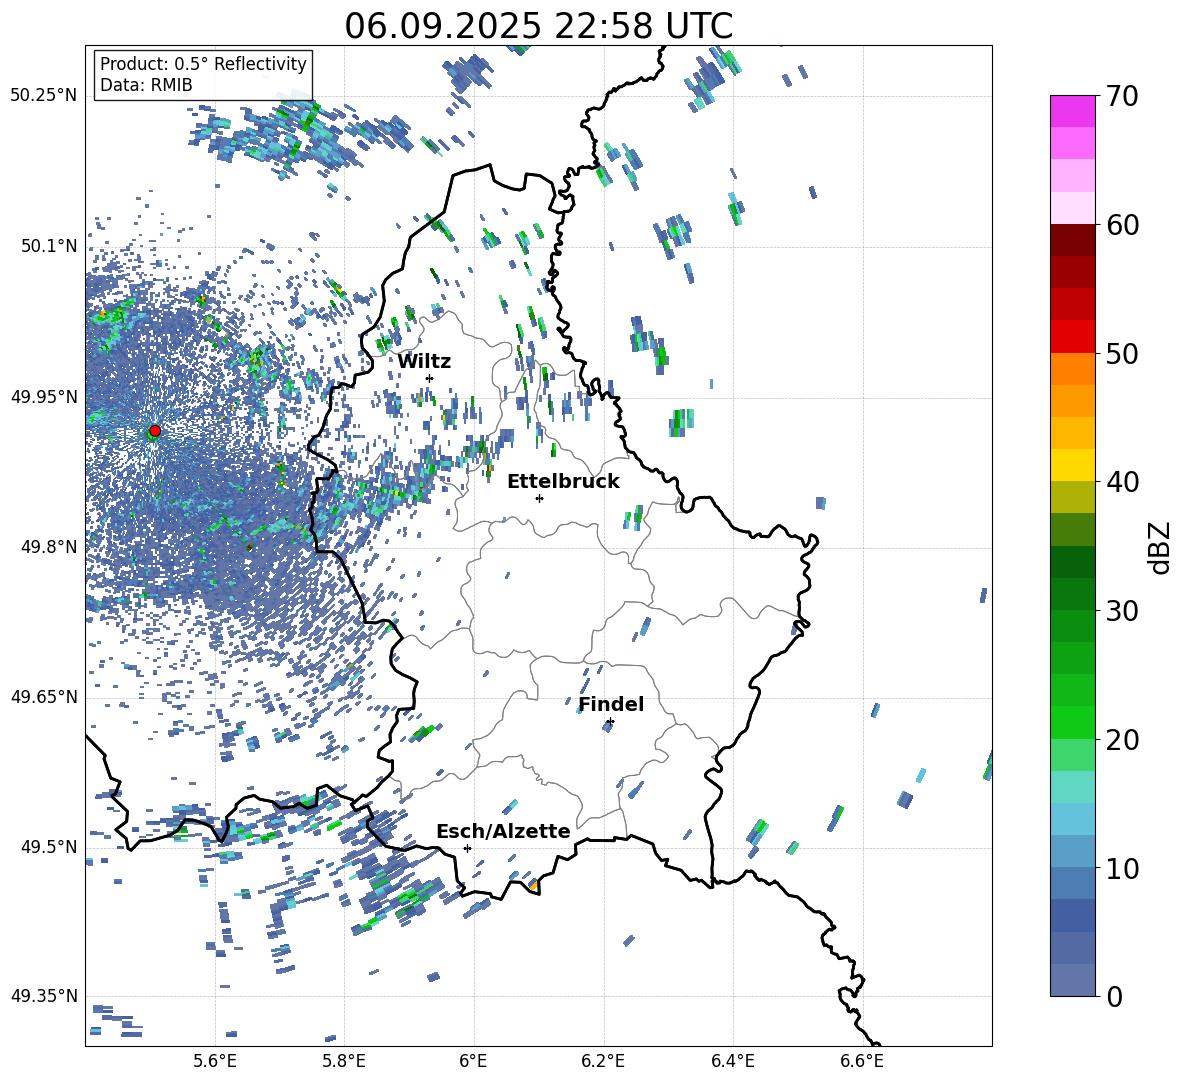Click the cross marker below Ettelbruck
Viewport: 1184px width, 1081px height.
click(539, 498)
